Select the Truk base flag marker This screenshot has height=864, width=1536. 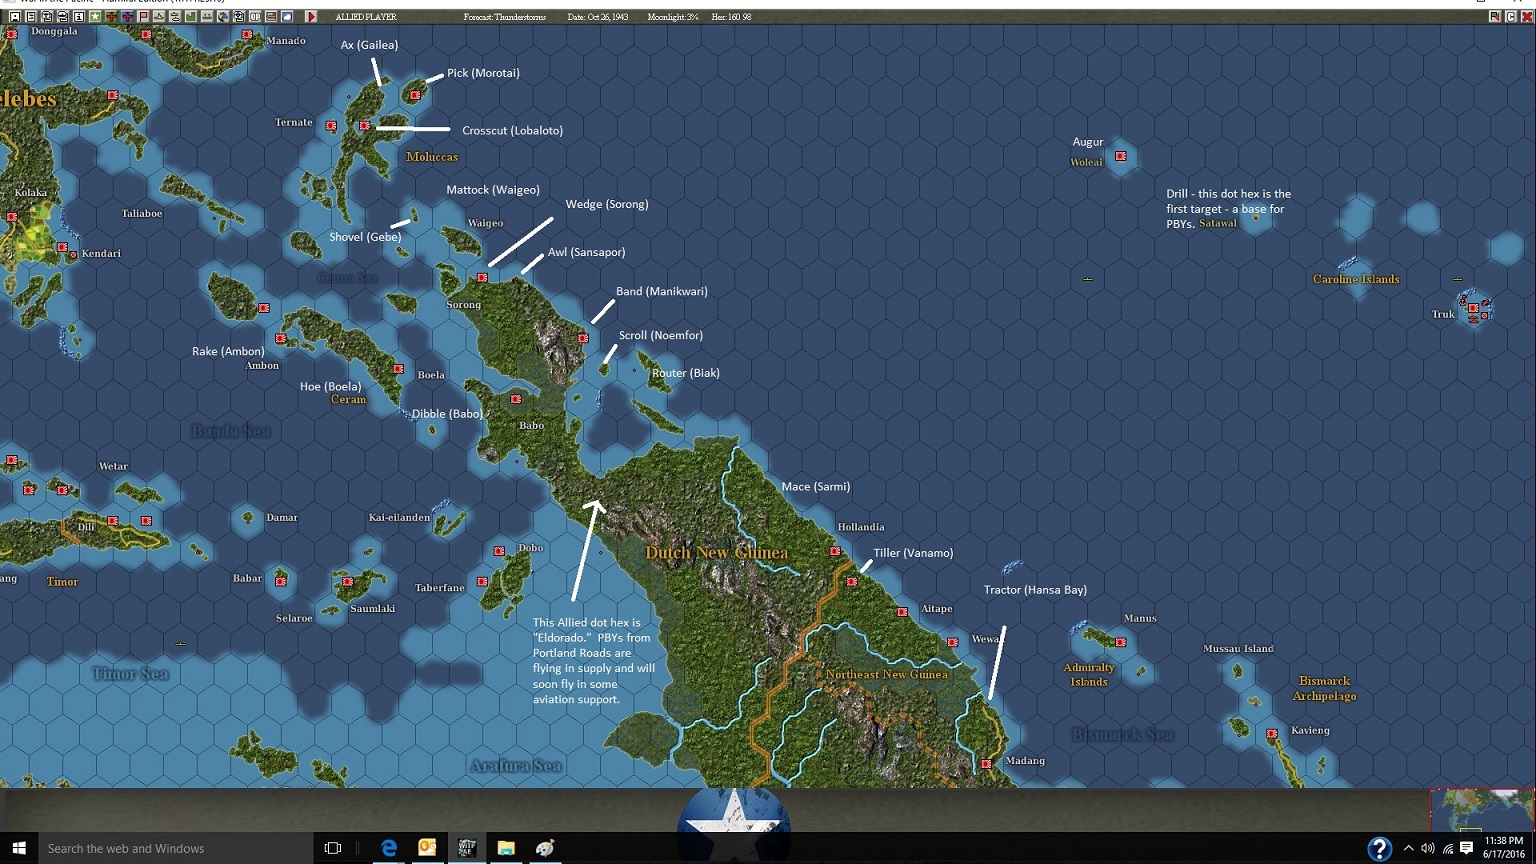point(1473,308)
